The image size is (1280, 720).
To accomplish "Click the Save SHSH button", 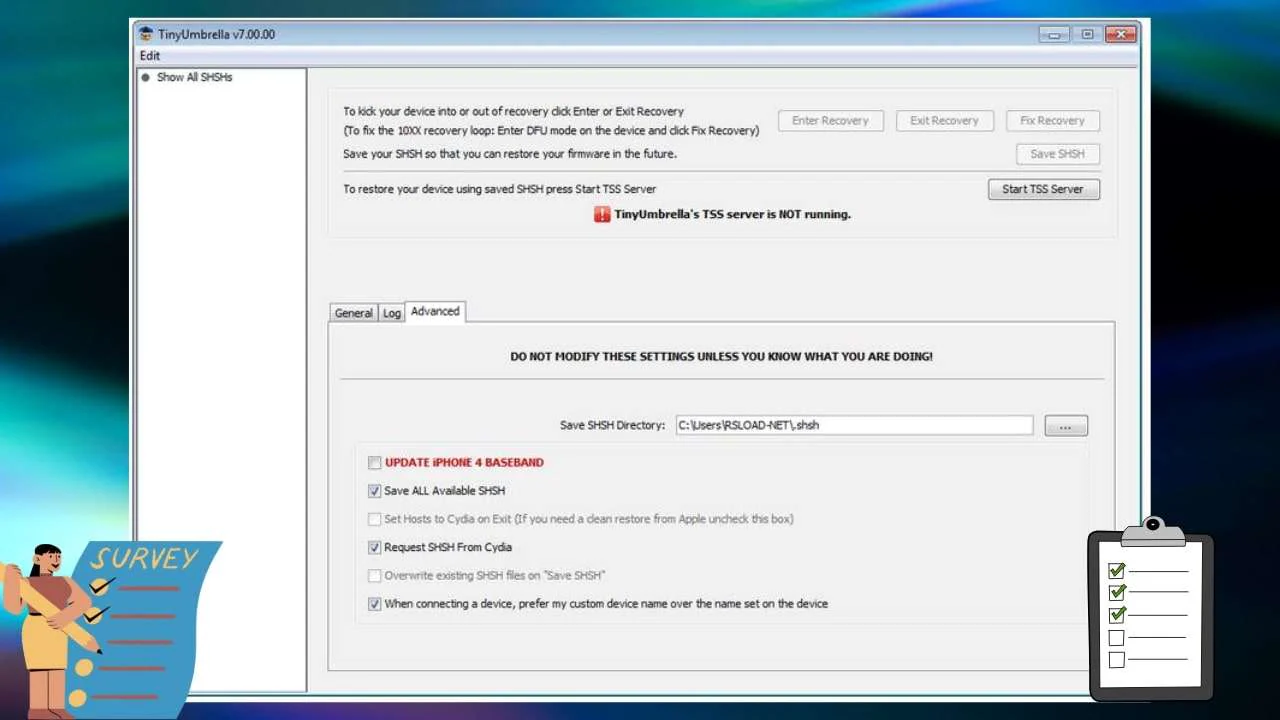I will coord(1057,154).
